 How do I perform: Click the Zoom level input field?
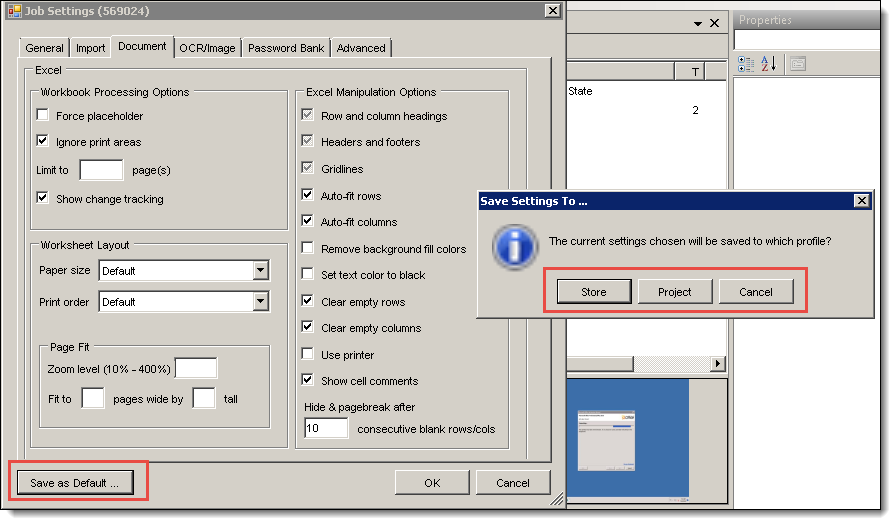pyautogui.click(x=195, y=369)
